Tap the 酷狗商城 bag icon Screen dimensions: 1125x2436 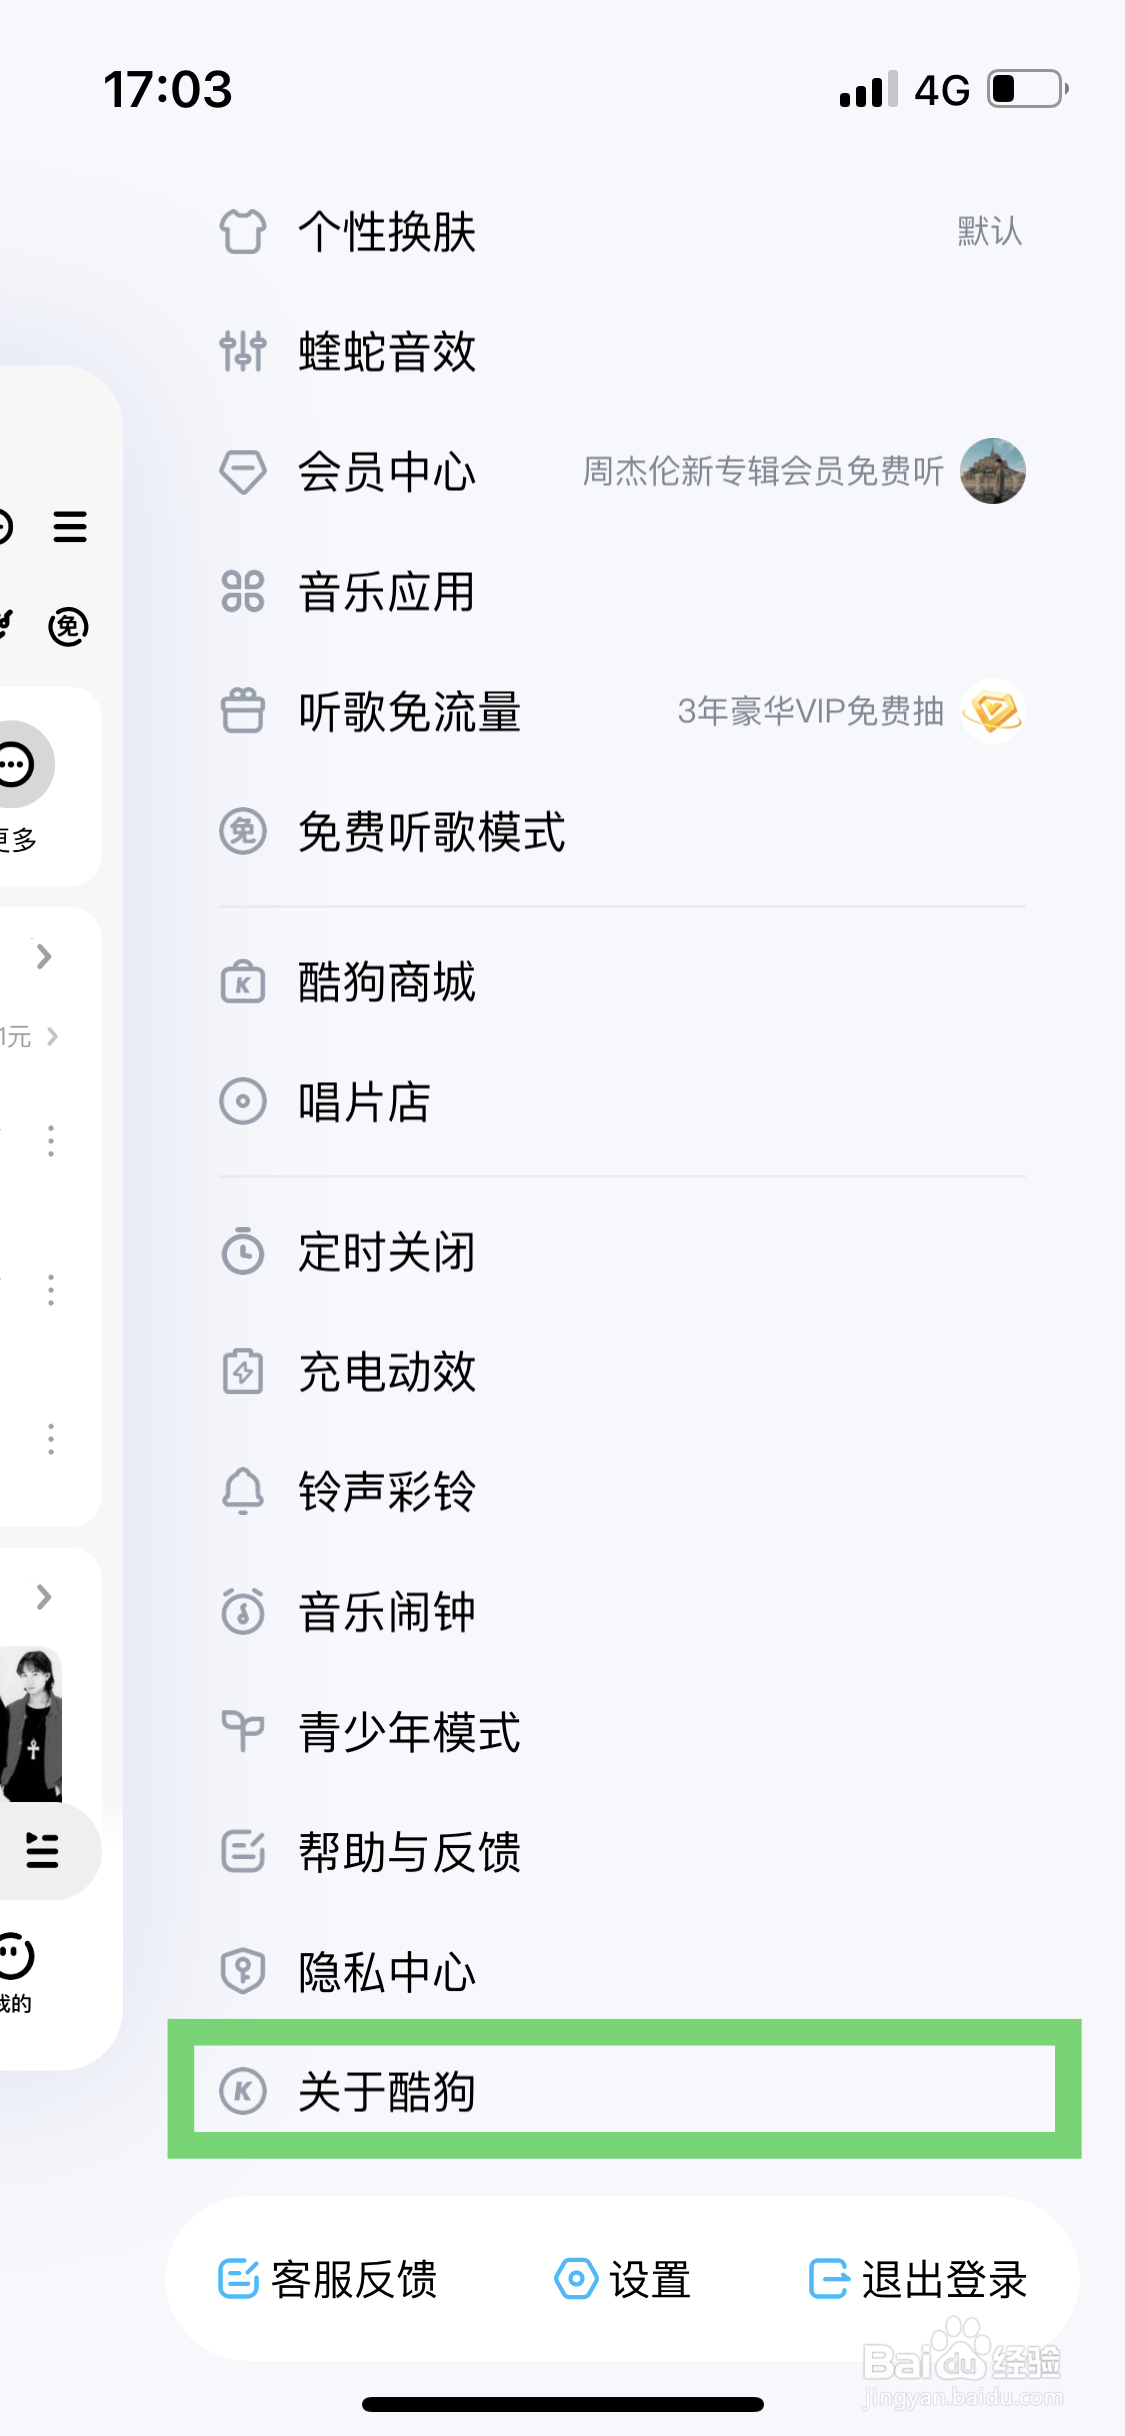242,982
